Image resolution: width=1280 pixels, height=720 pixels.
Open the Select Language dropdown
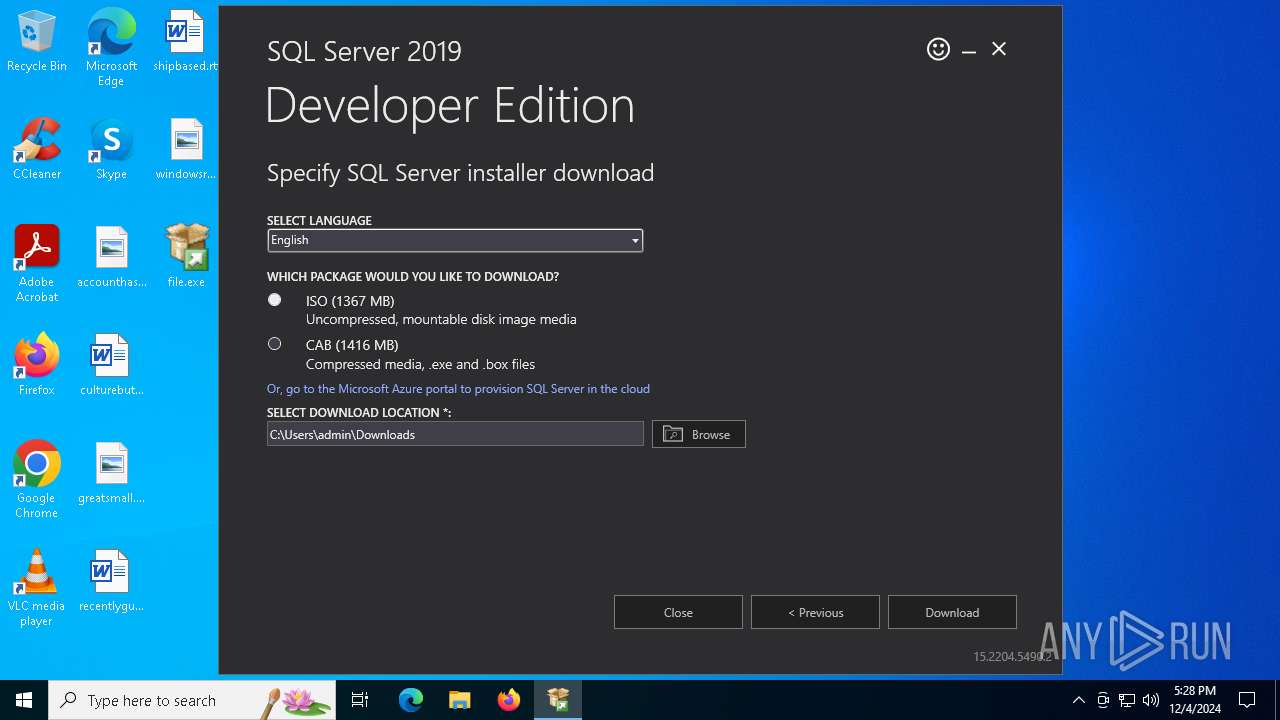[x=455, y=240]
